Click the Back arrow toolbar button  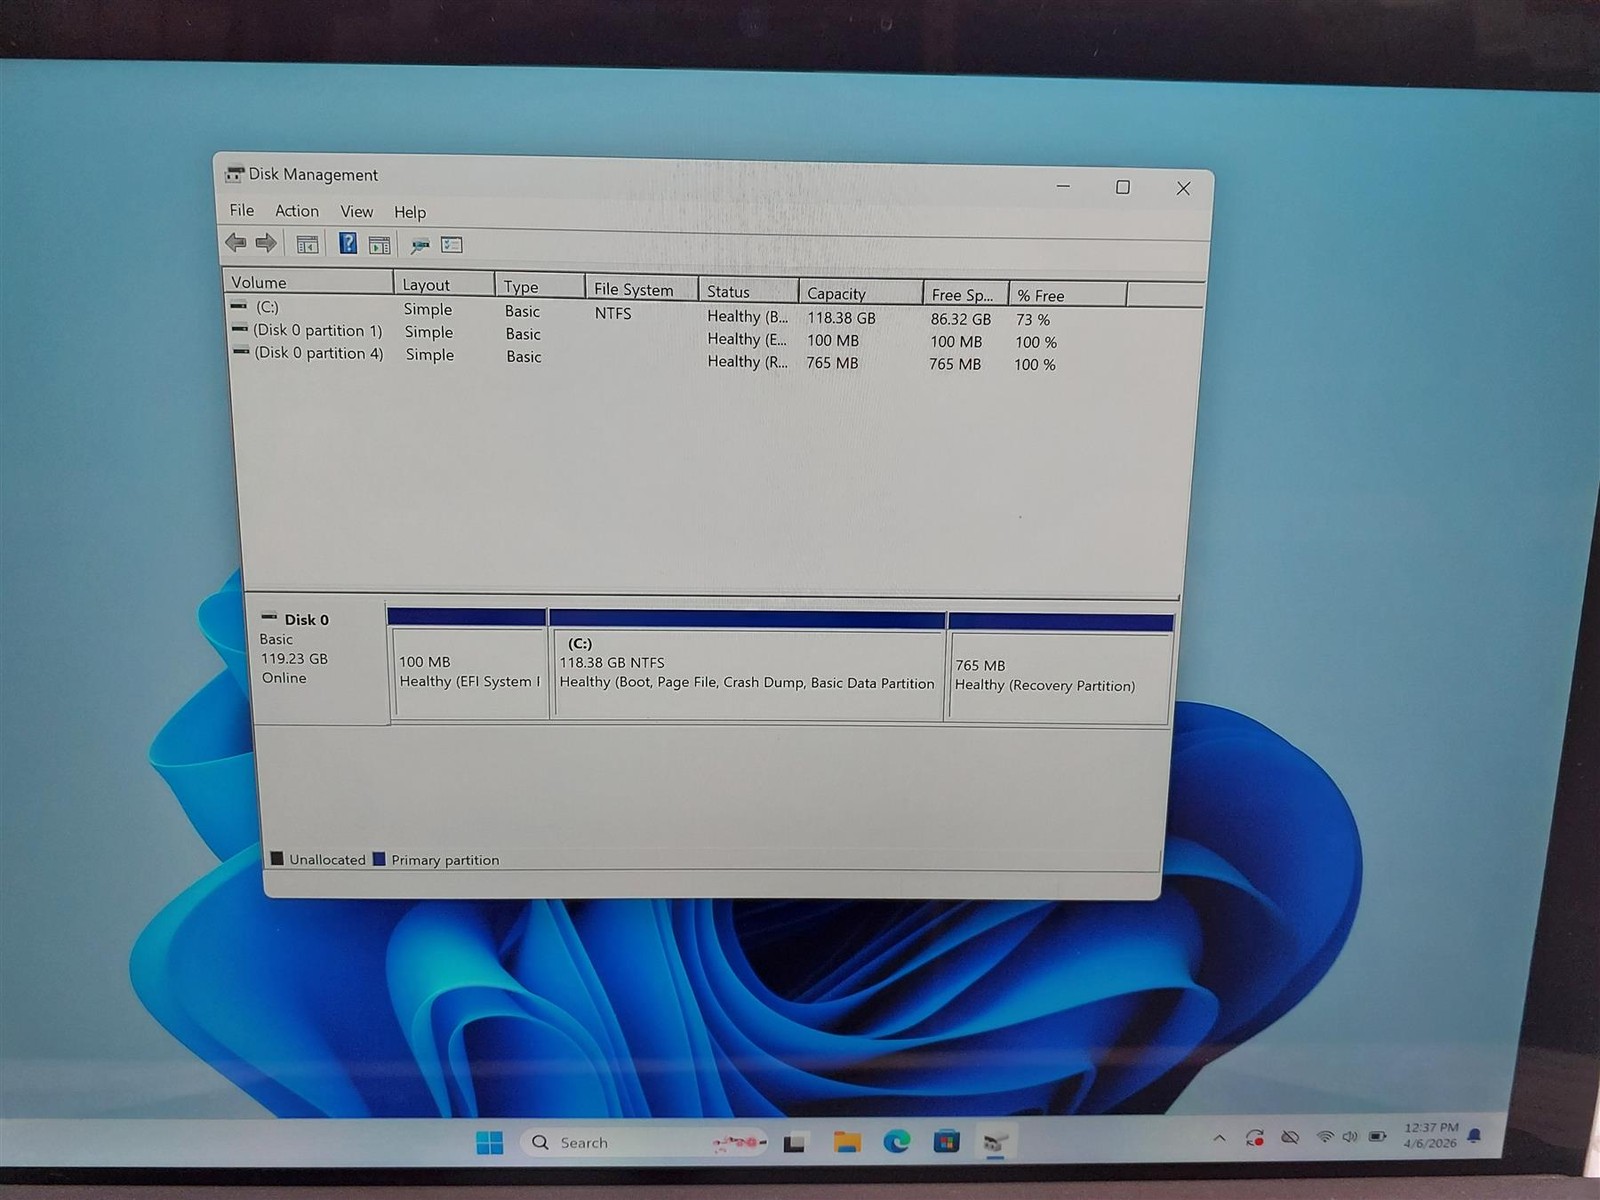pos(236,242)
